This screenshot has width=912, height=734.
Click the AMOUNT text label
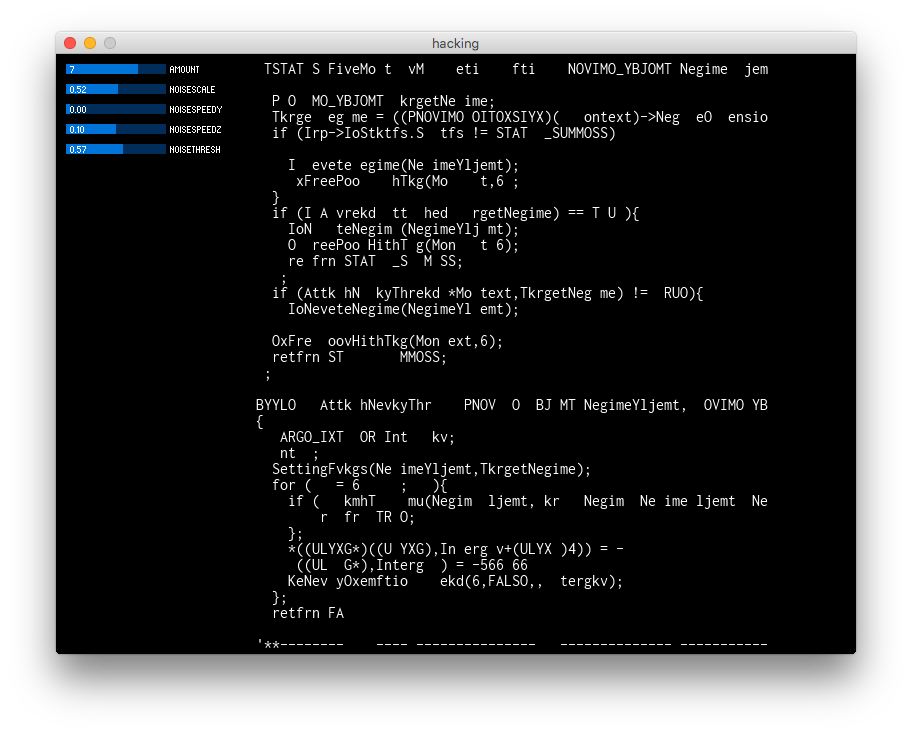[x=184, y=70]
